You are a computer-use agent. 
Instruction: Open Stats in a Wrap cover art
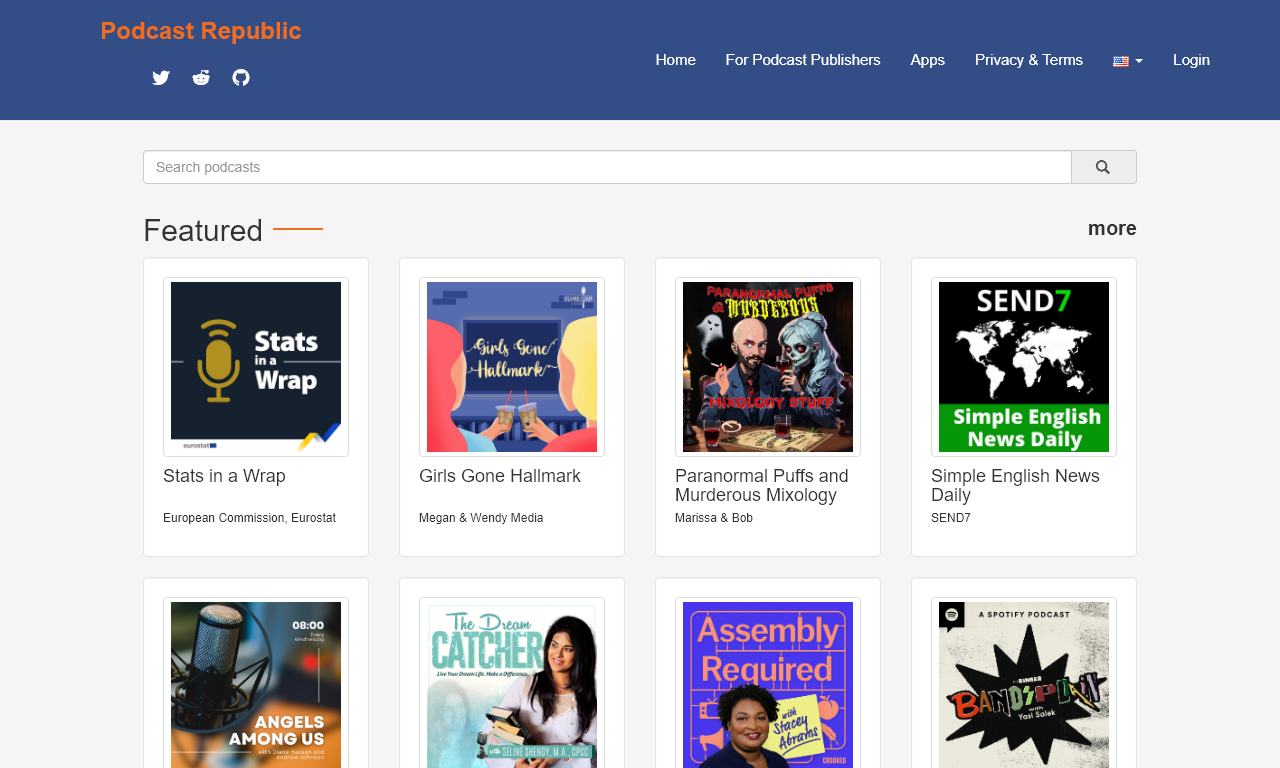click(256, 367)
